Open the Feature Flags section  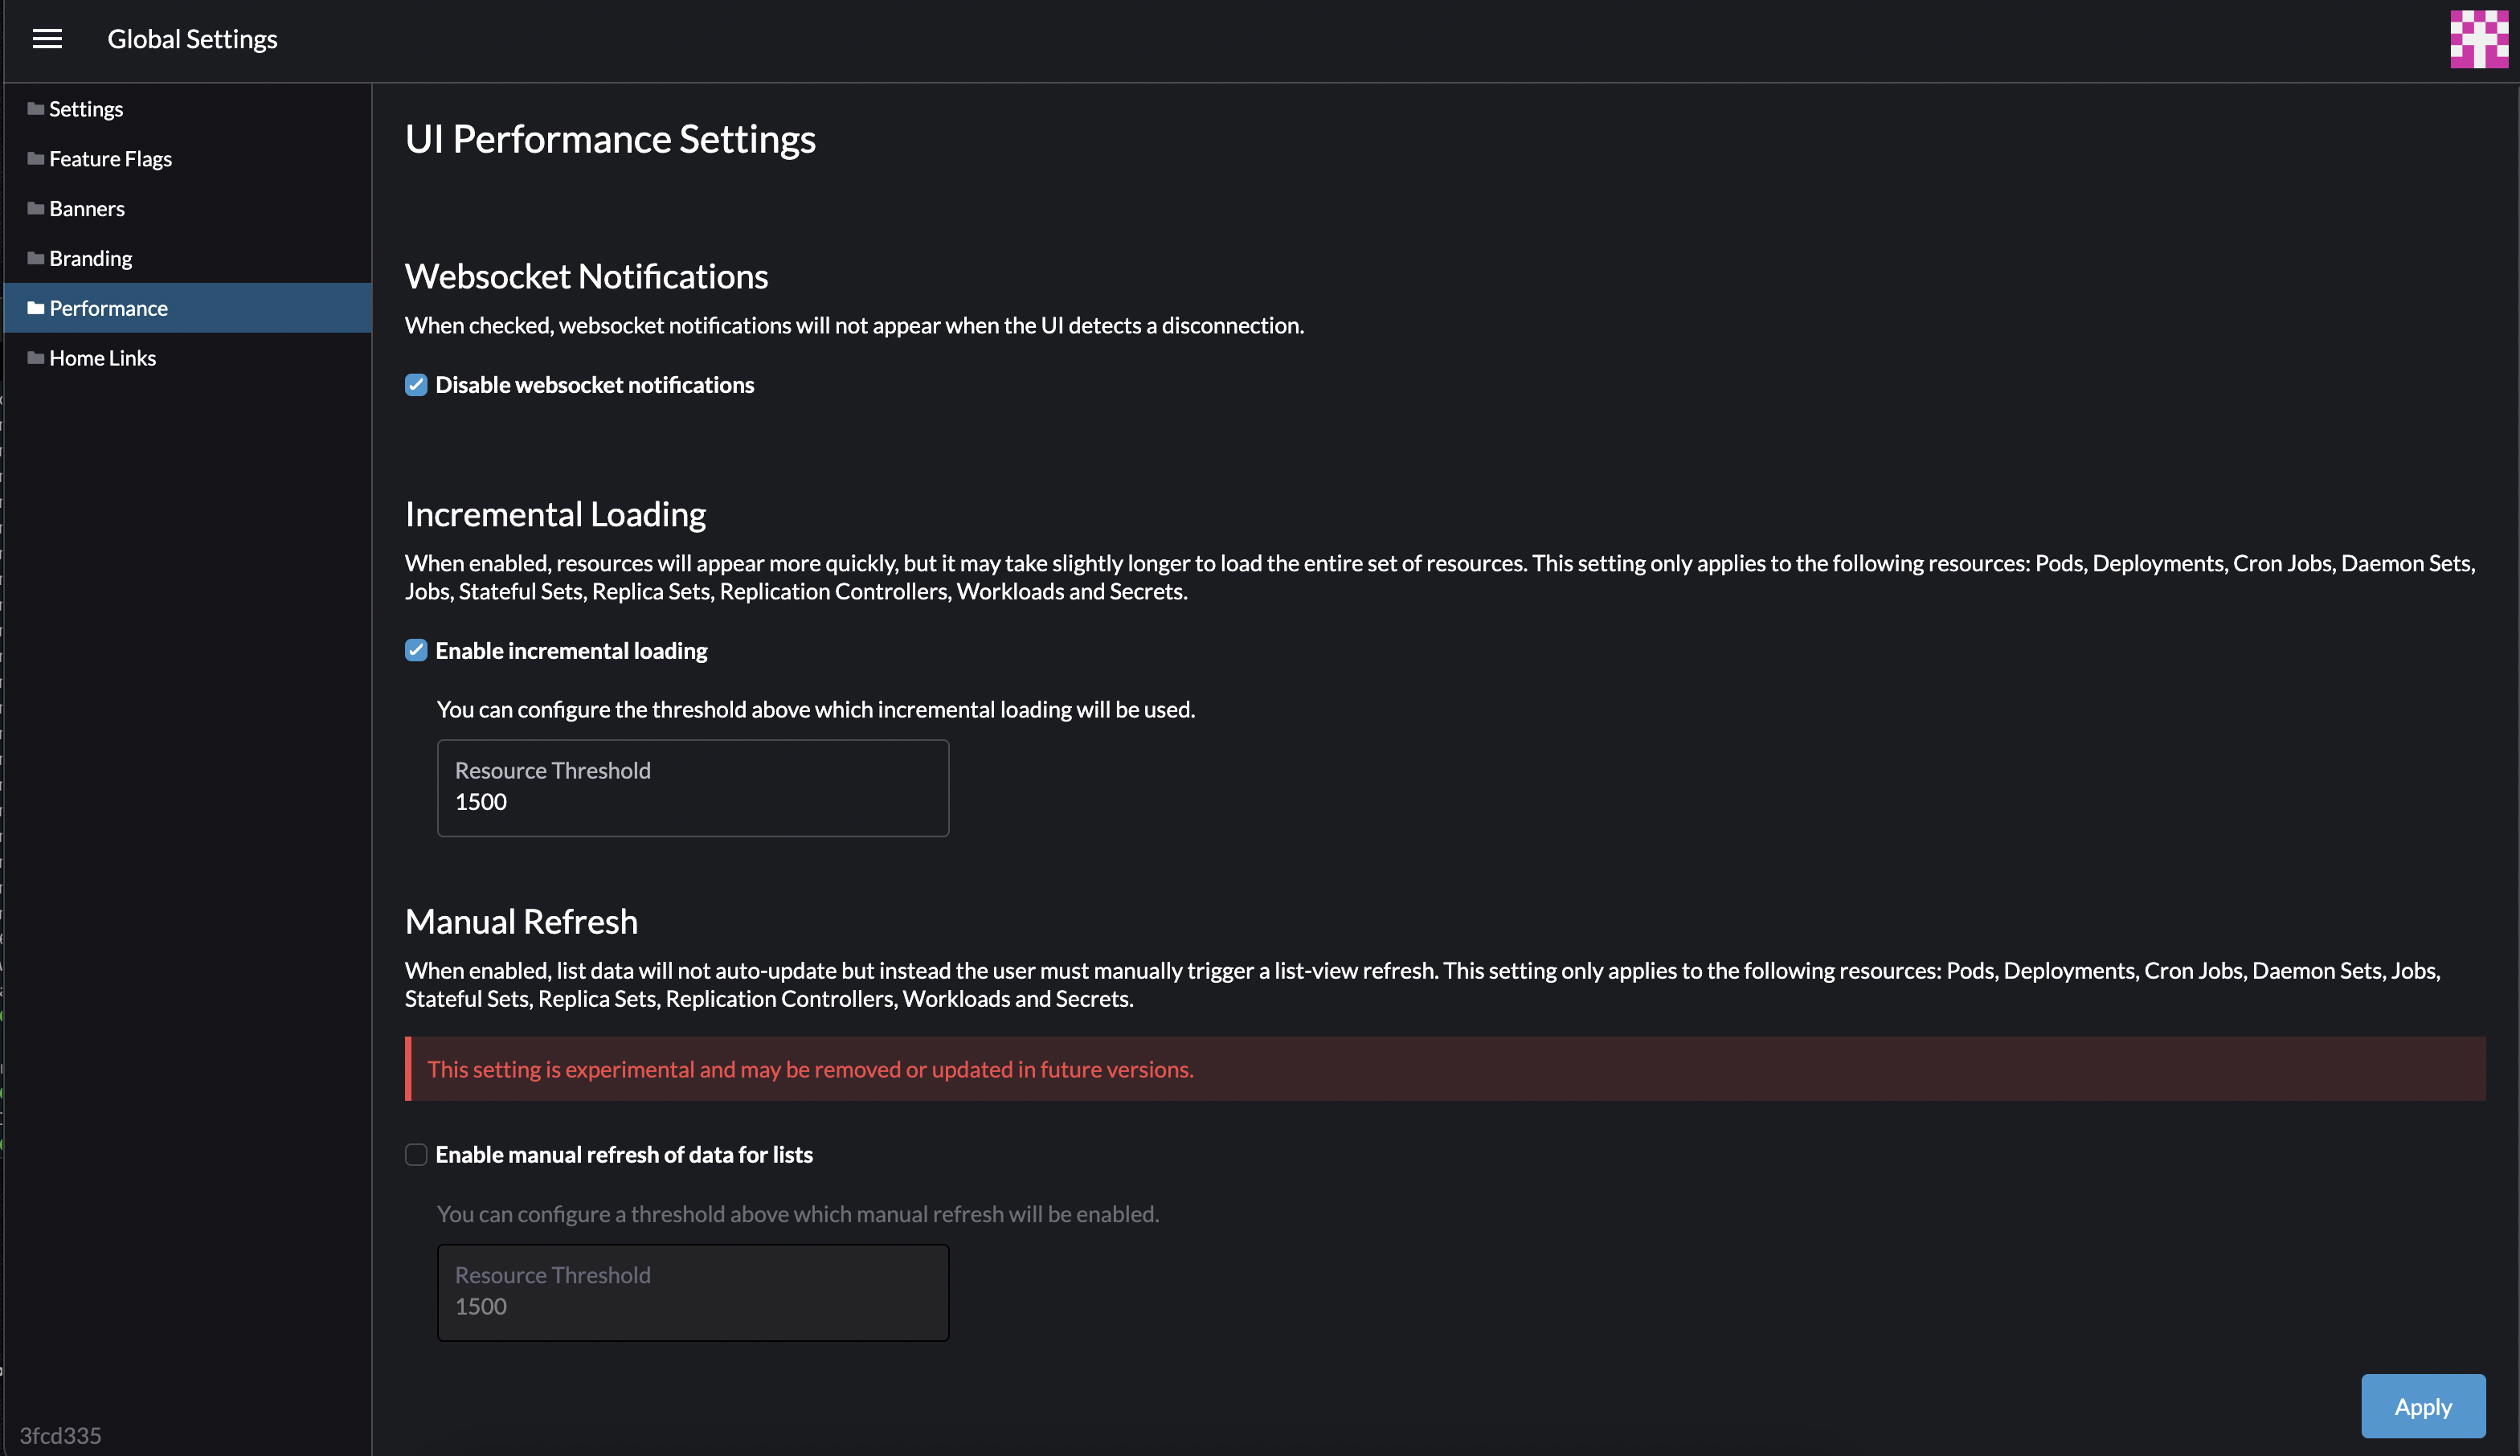[x=110, y=158]
